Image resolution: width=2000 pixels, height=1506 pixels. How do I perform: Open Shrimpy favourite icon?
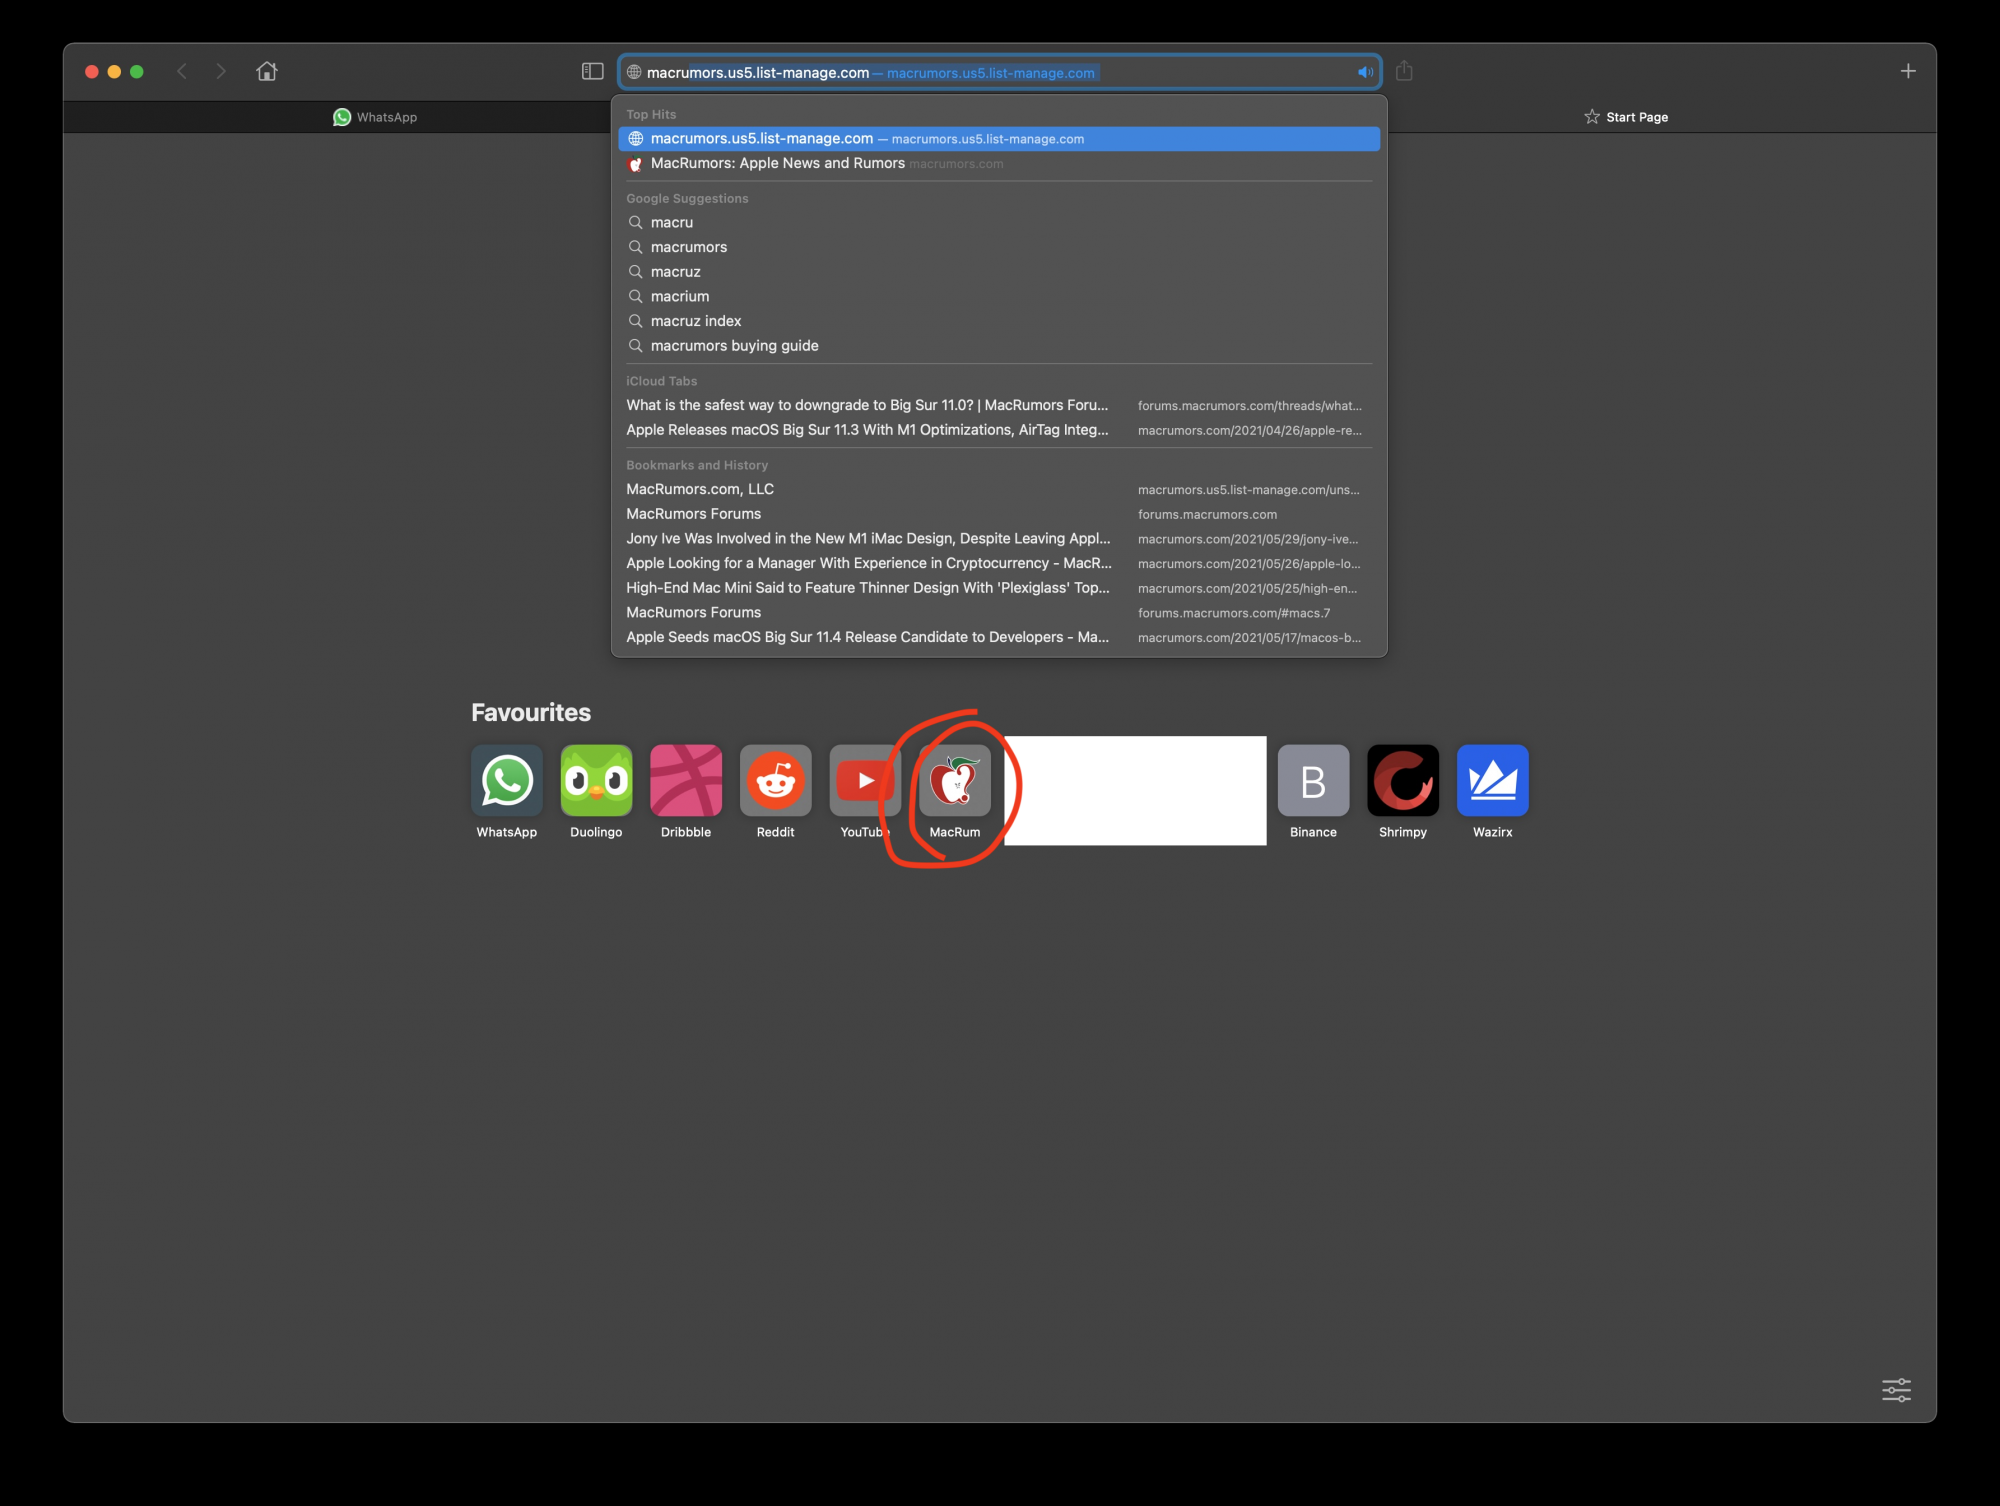pyautogui.click(x=1402, y=781)
